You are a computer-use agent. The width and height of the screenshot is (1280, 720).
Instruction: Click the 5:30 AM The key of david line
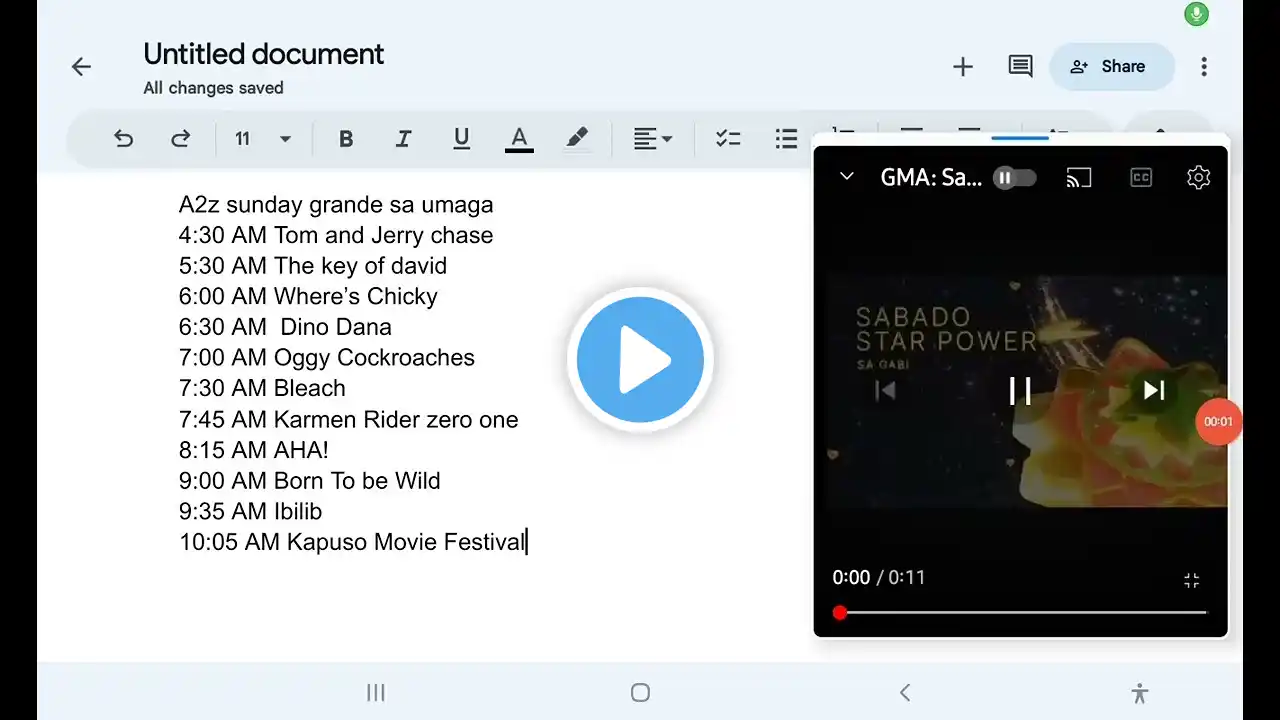tap(313, 266)
